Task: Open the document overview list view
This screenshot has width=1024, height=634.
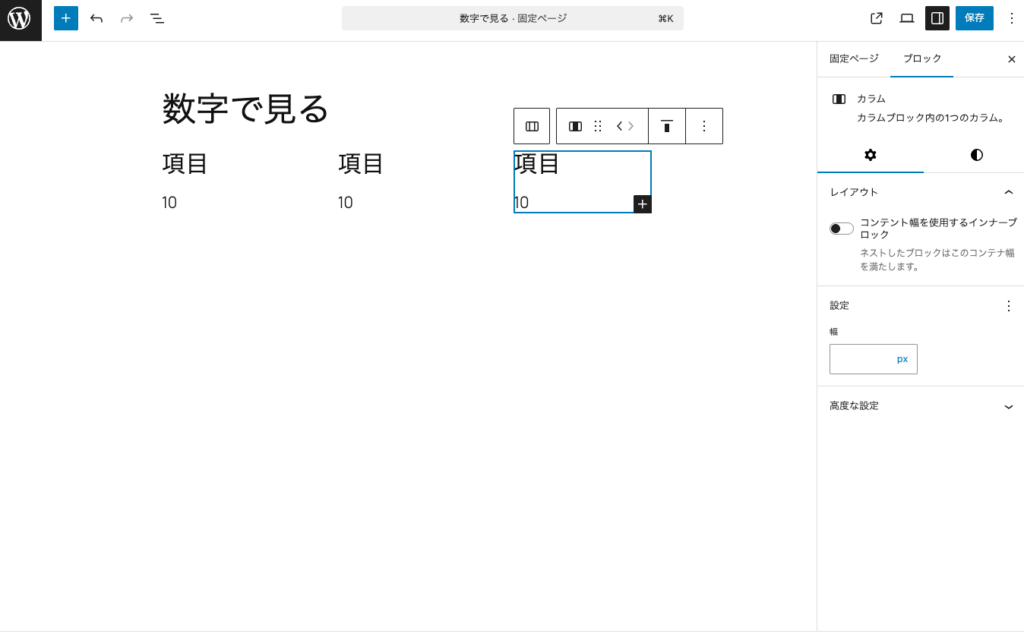Action: tap(157, 18)
